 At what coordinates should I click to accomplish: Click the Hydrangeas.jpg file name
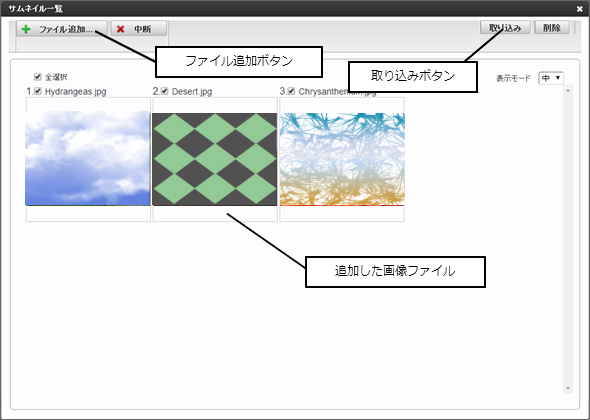(x=75, y=91)
